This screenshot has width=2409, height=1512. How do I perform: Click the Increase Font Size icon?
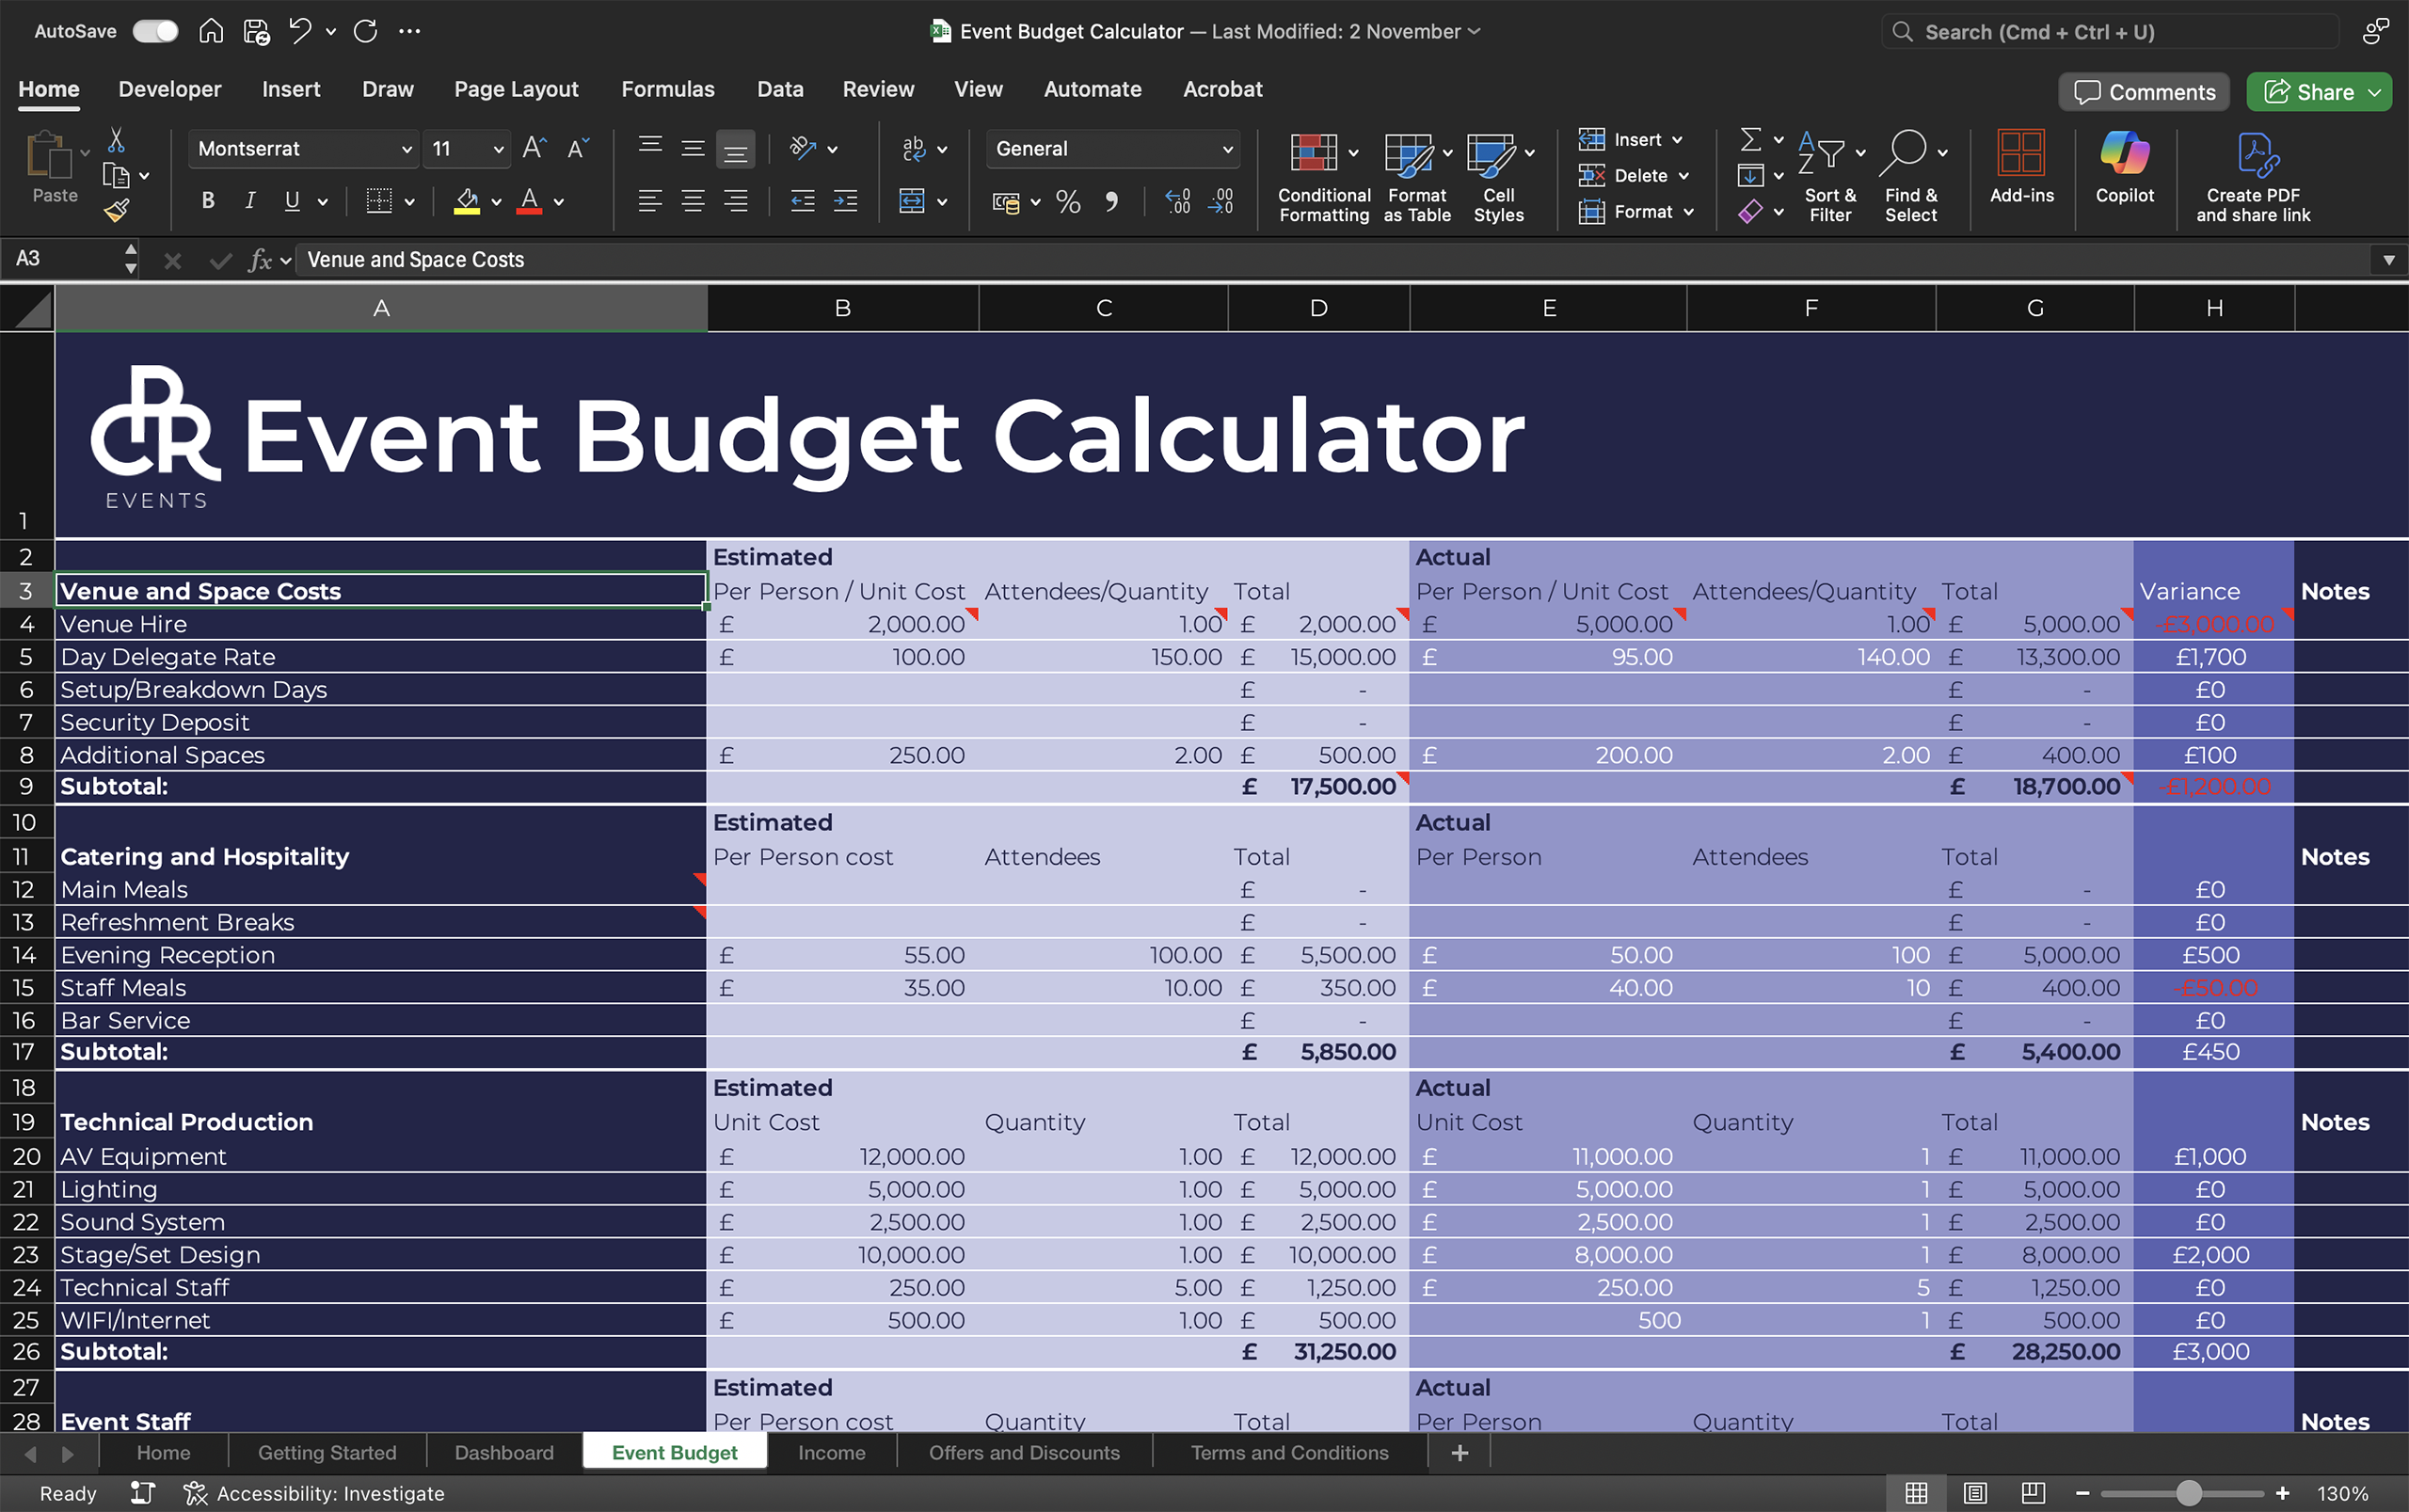tap(534, 149)
